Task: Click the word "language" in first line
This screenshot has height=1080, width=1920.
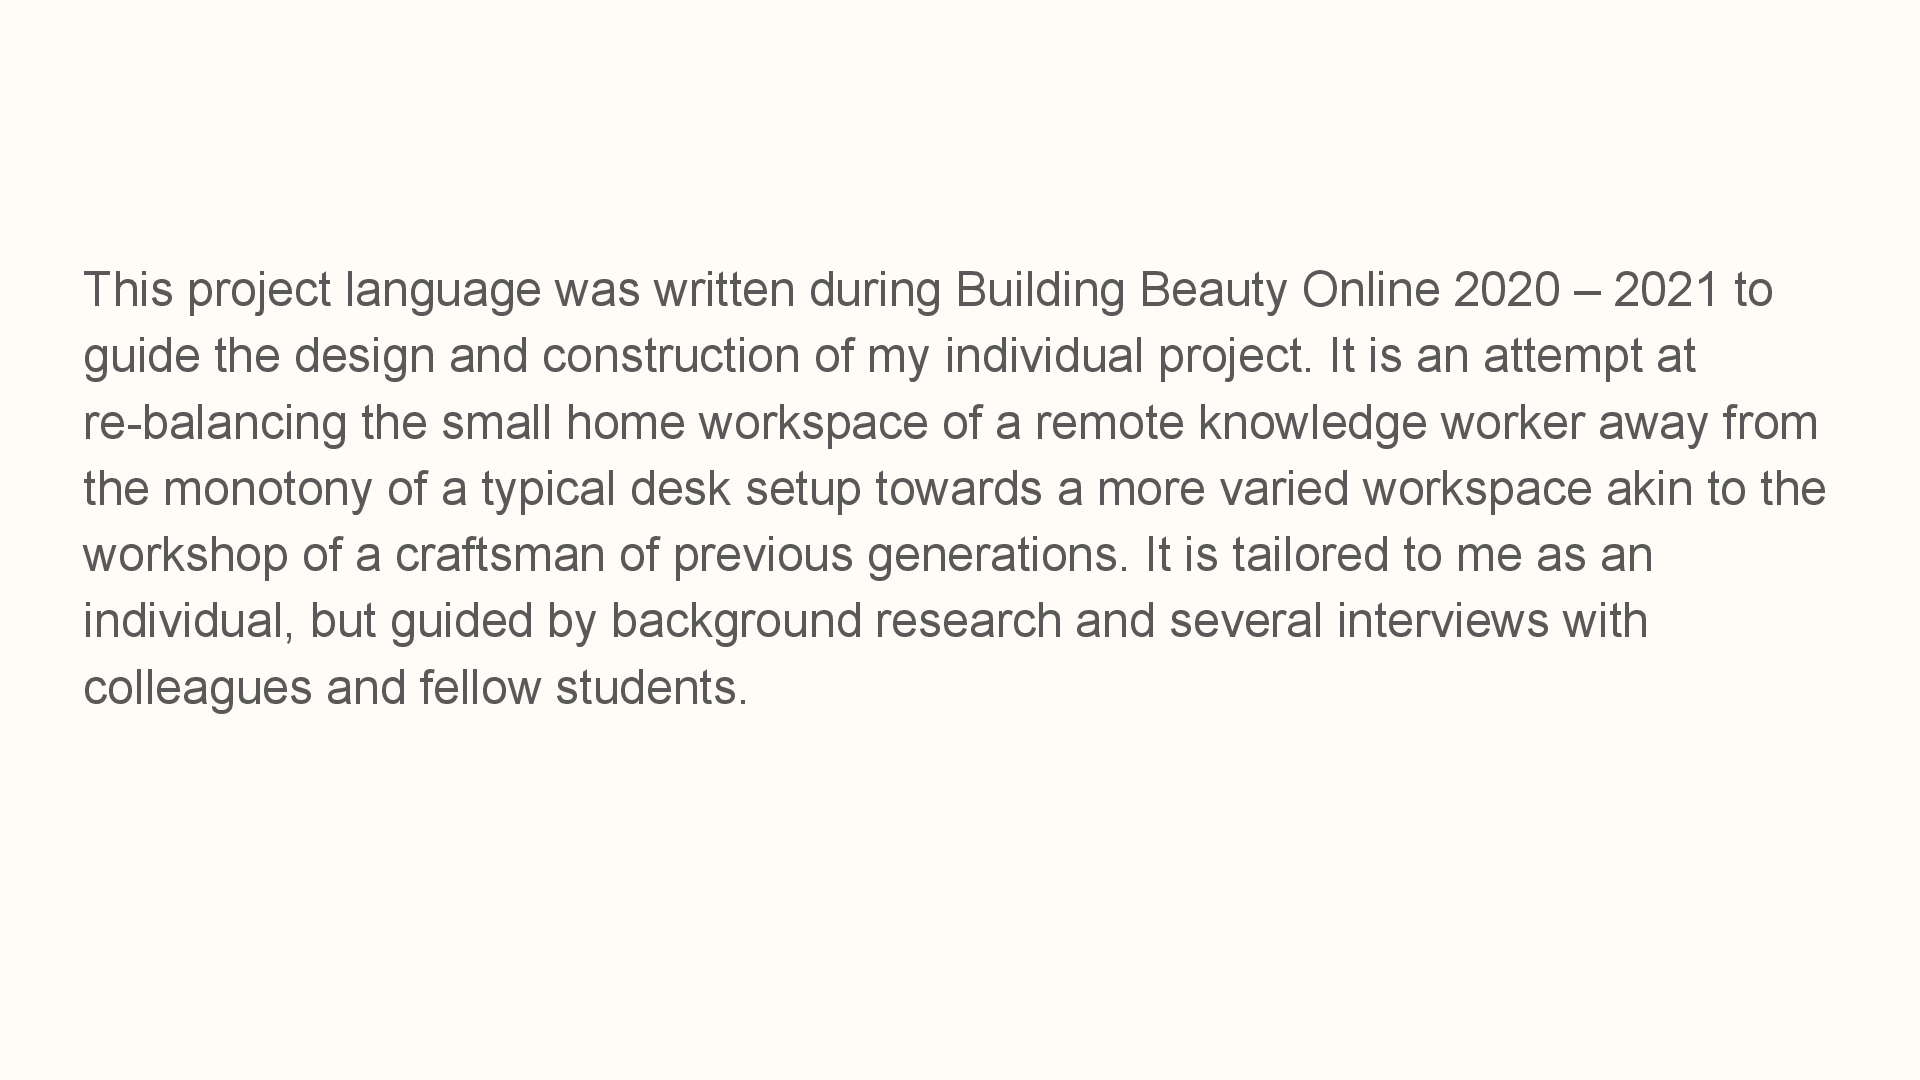Action: coord(443,291)
